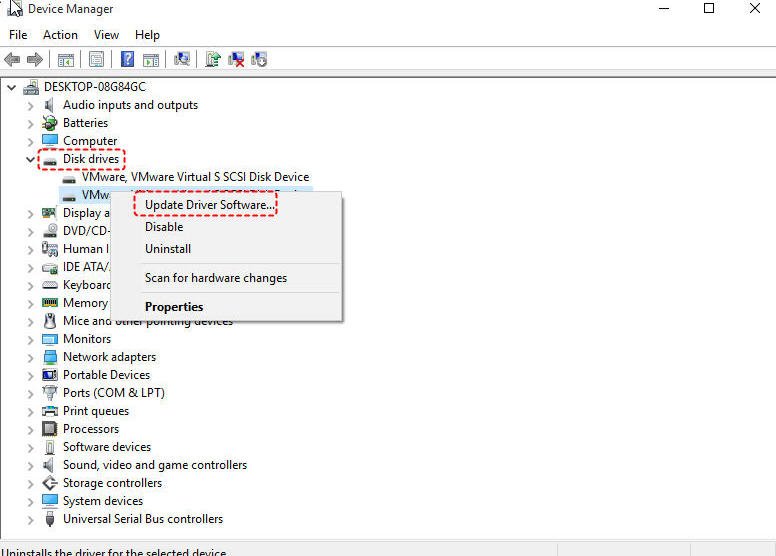776x556 pixels.
Task: Select the Ports (COM & LPT) label
Action: coord(114,393)
